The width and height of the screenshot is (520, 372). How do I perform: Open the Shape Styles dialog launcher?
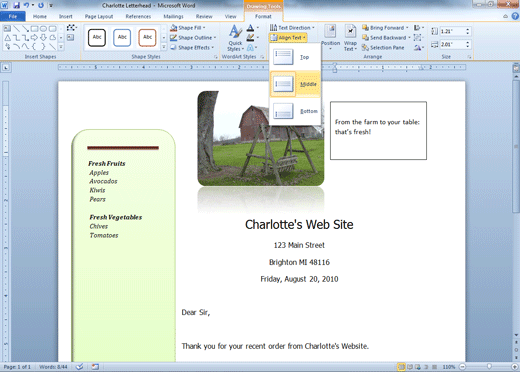click(x=216, y=57)
